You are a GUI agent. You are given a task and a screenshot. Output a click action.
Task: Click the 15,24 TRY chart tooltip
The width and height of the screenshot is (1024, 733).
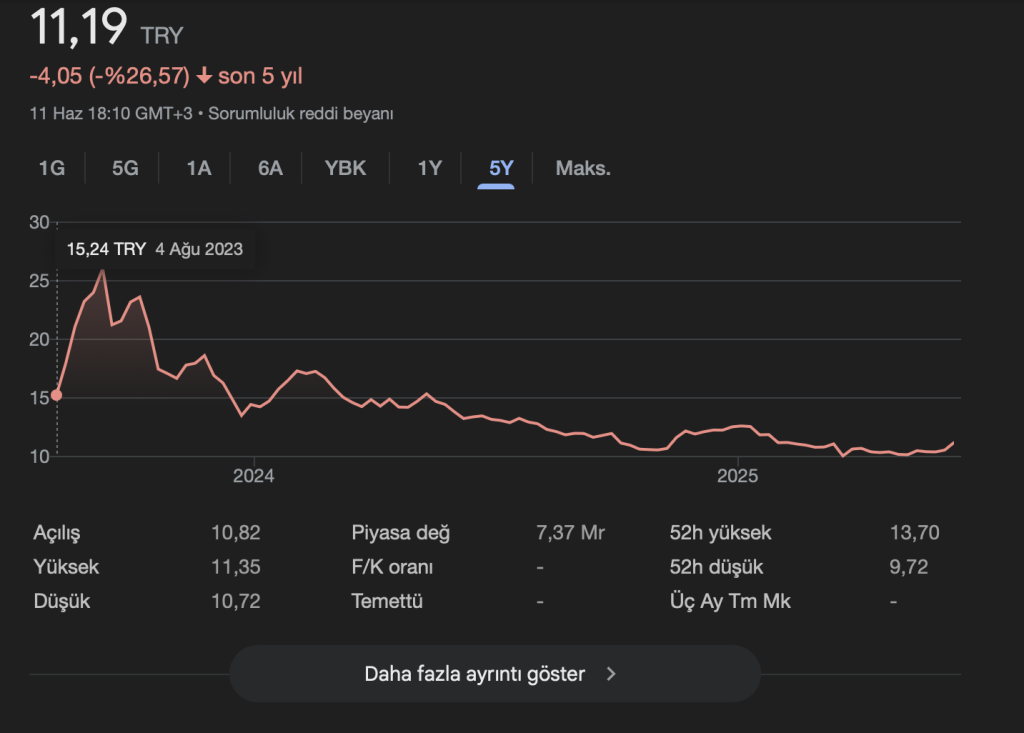click(x=154, y=249)
